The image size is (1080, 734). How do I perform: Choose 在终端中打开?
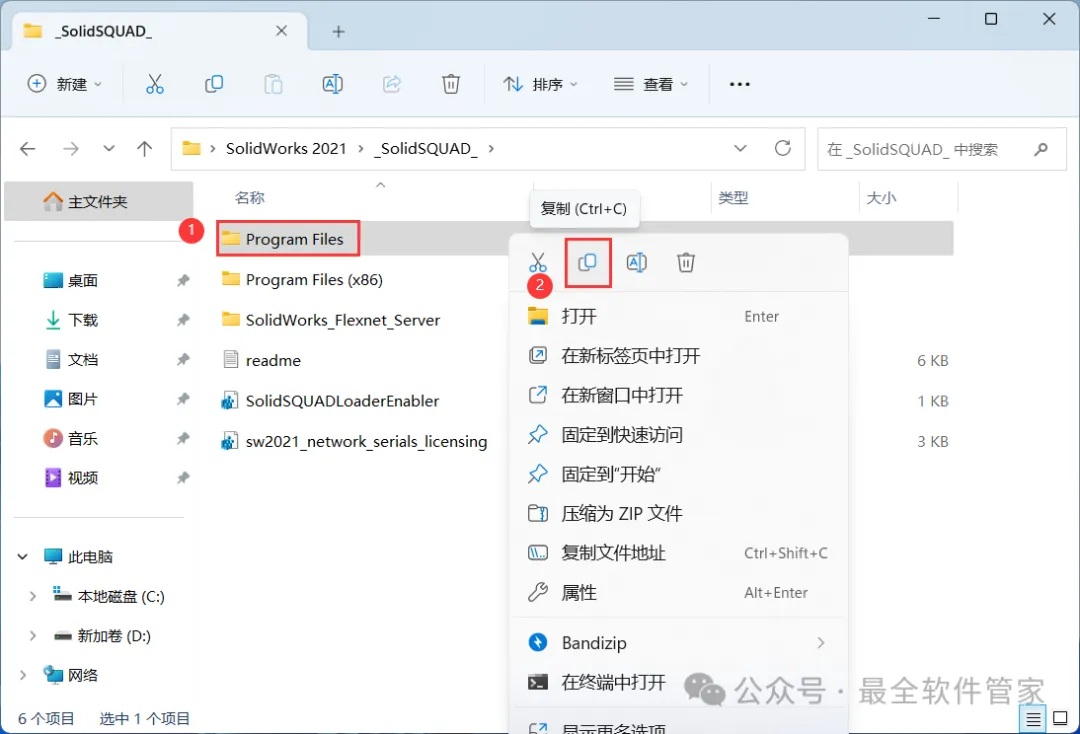point(678,682)
